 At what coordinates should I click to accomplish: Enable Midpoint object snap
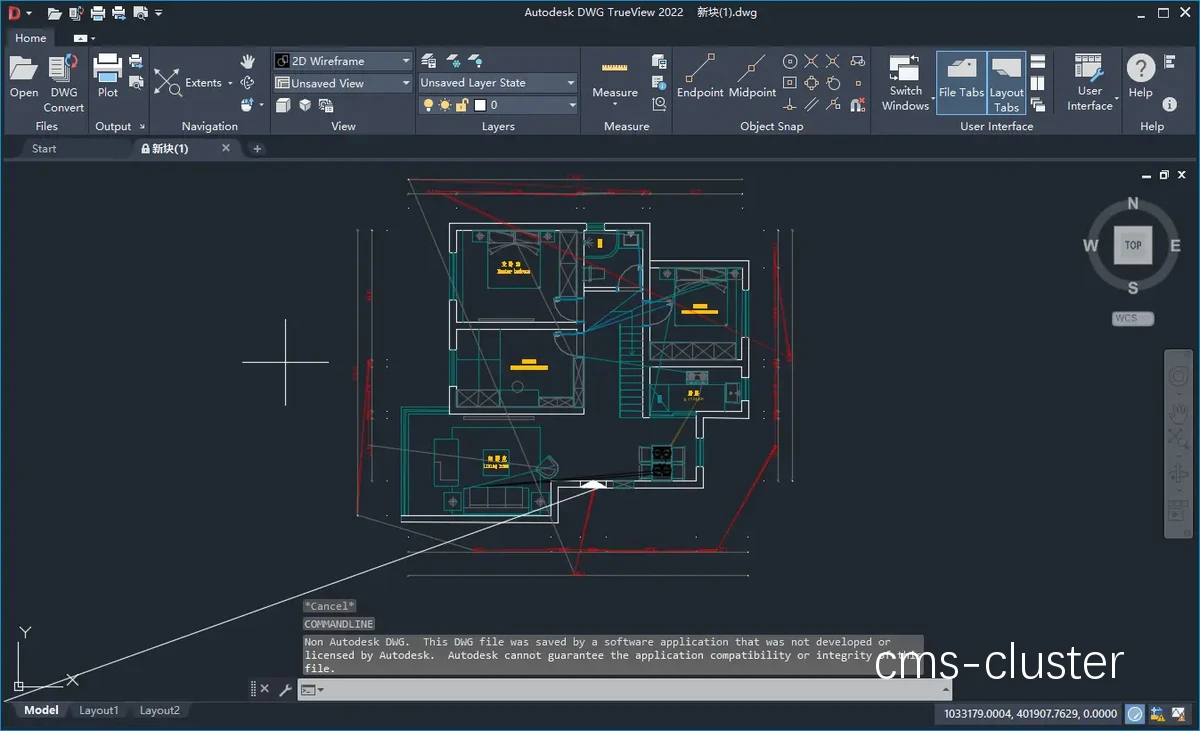point(752,76)
